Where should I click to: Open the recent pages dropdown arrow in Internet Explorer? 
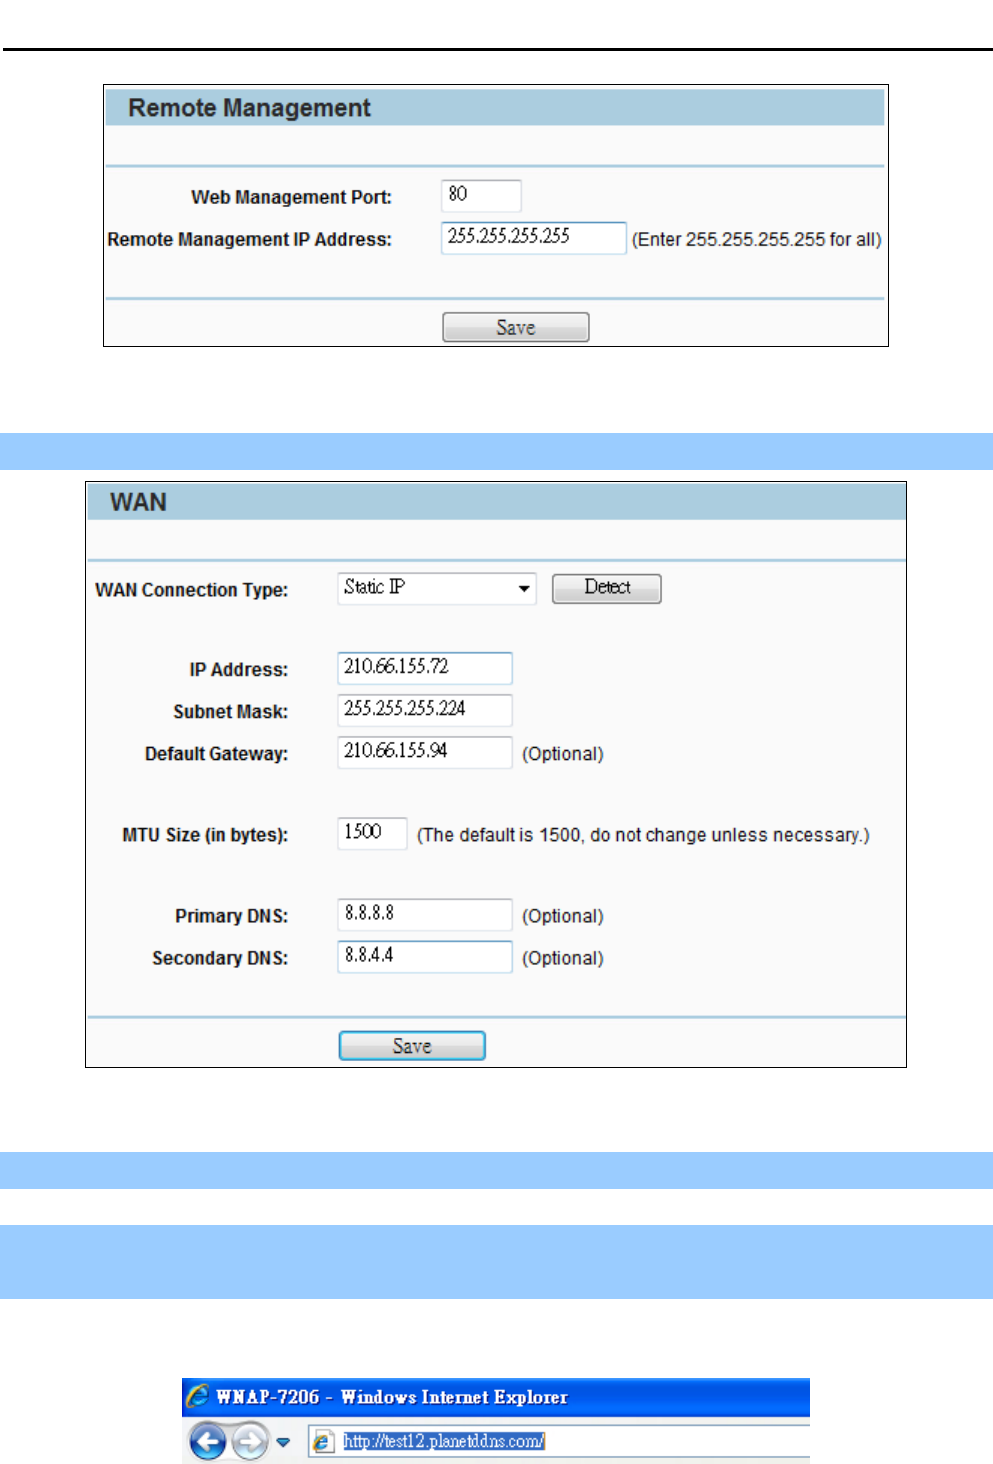pos(283,1442)
